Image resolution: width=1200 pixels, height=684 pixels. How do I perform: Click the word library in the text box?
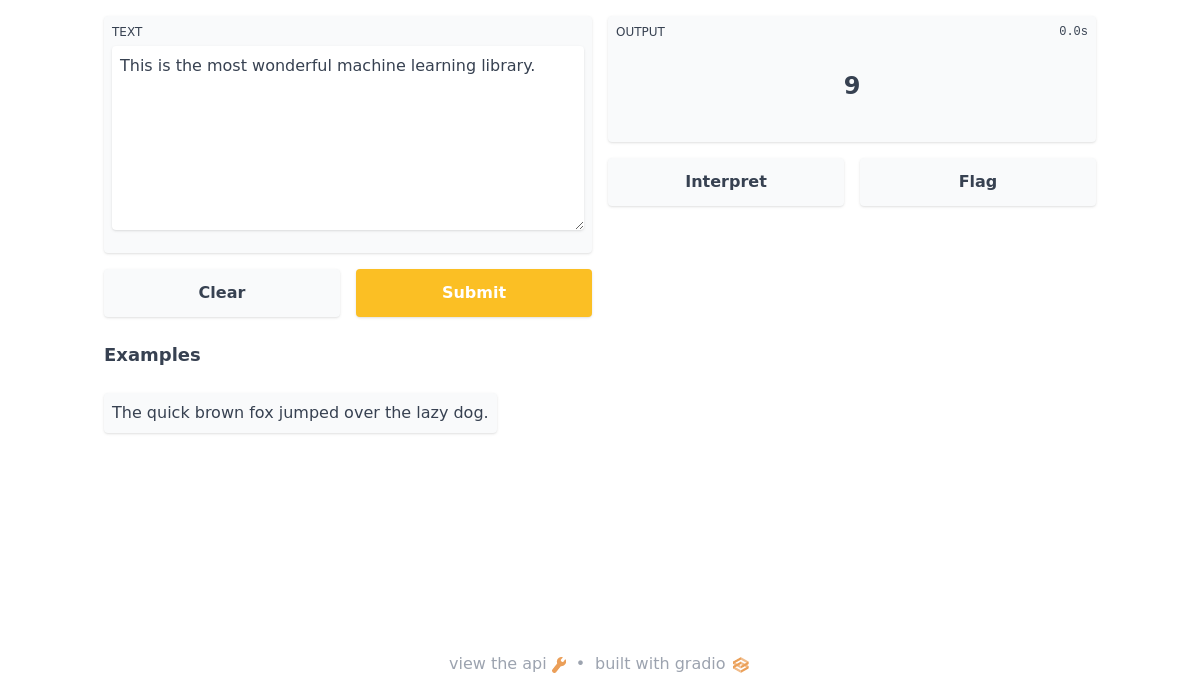(507, 66)
